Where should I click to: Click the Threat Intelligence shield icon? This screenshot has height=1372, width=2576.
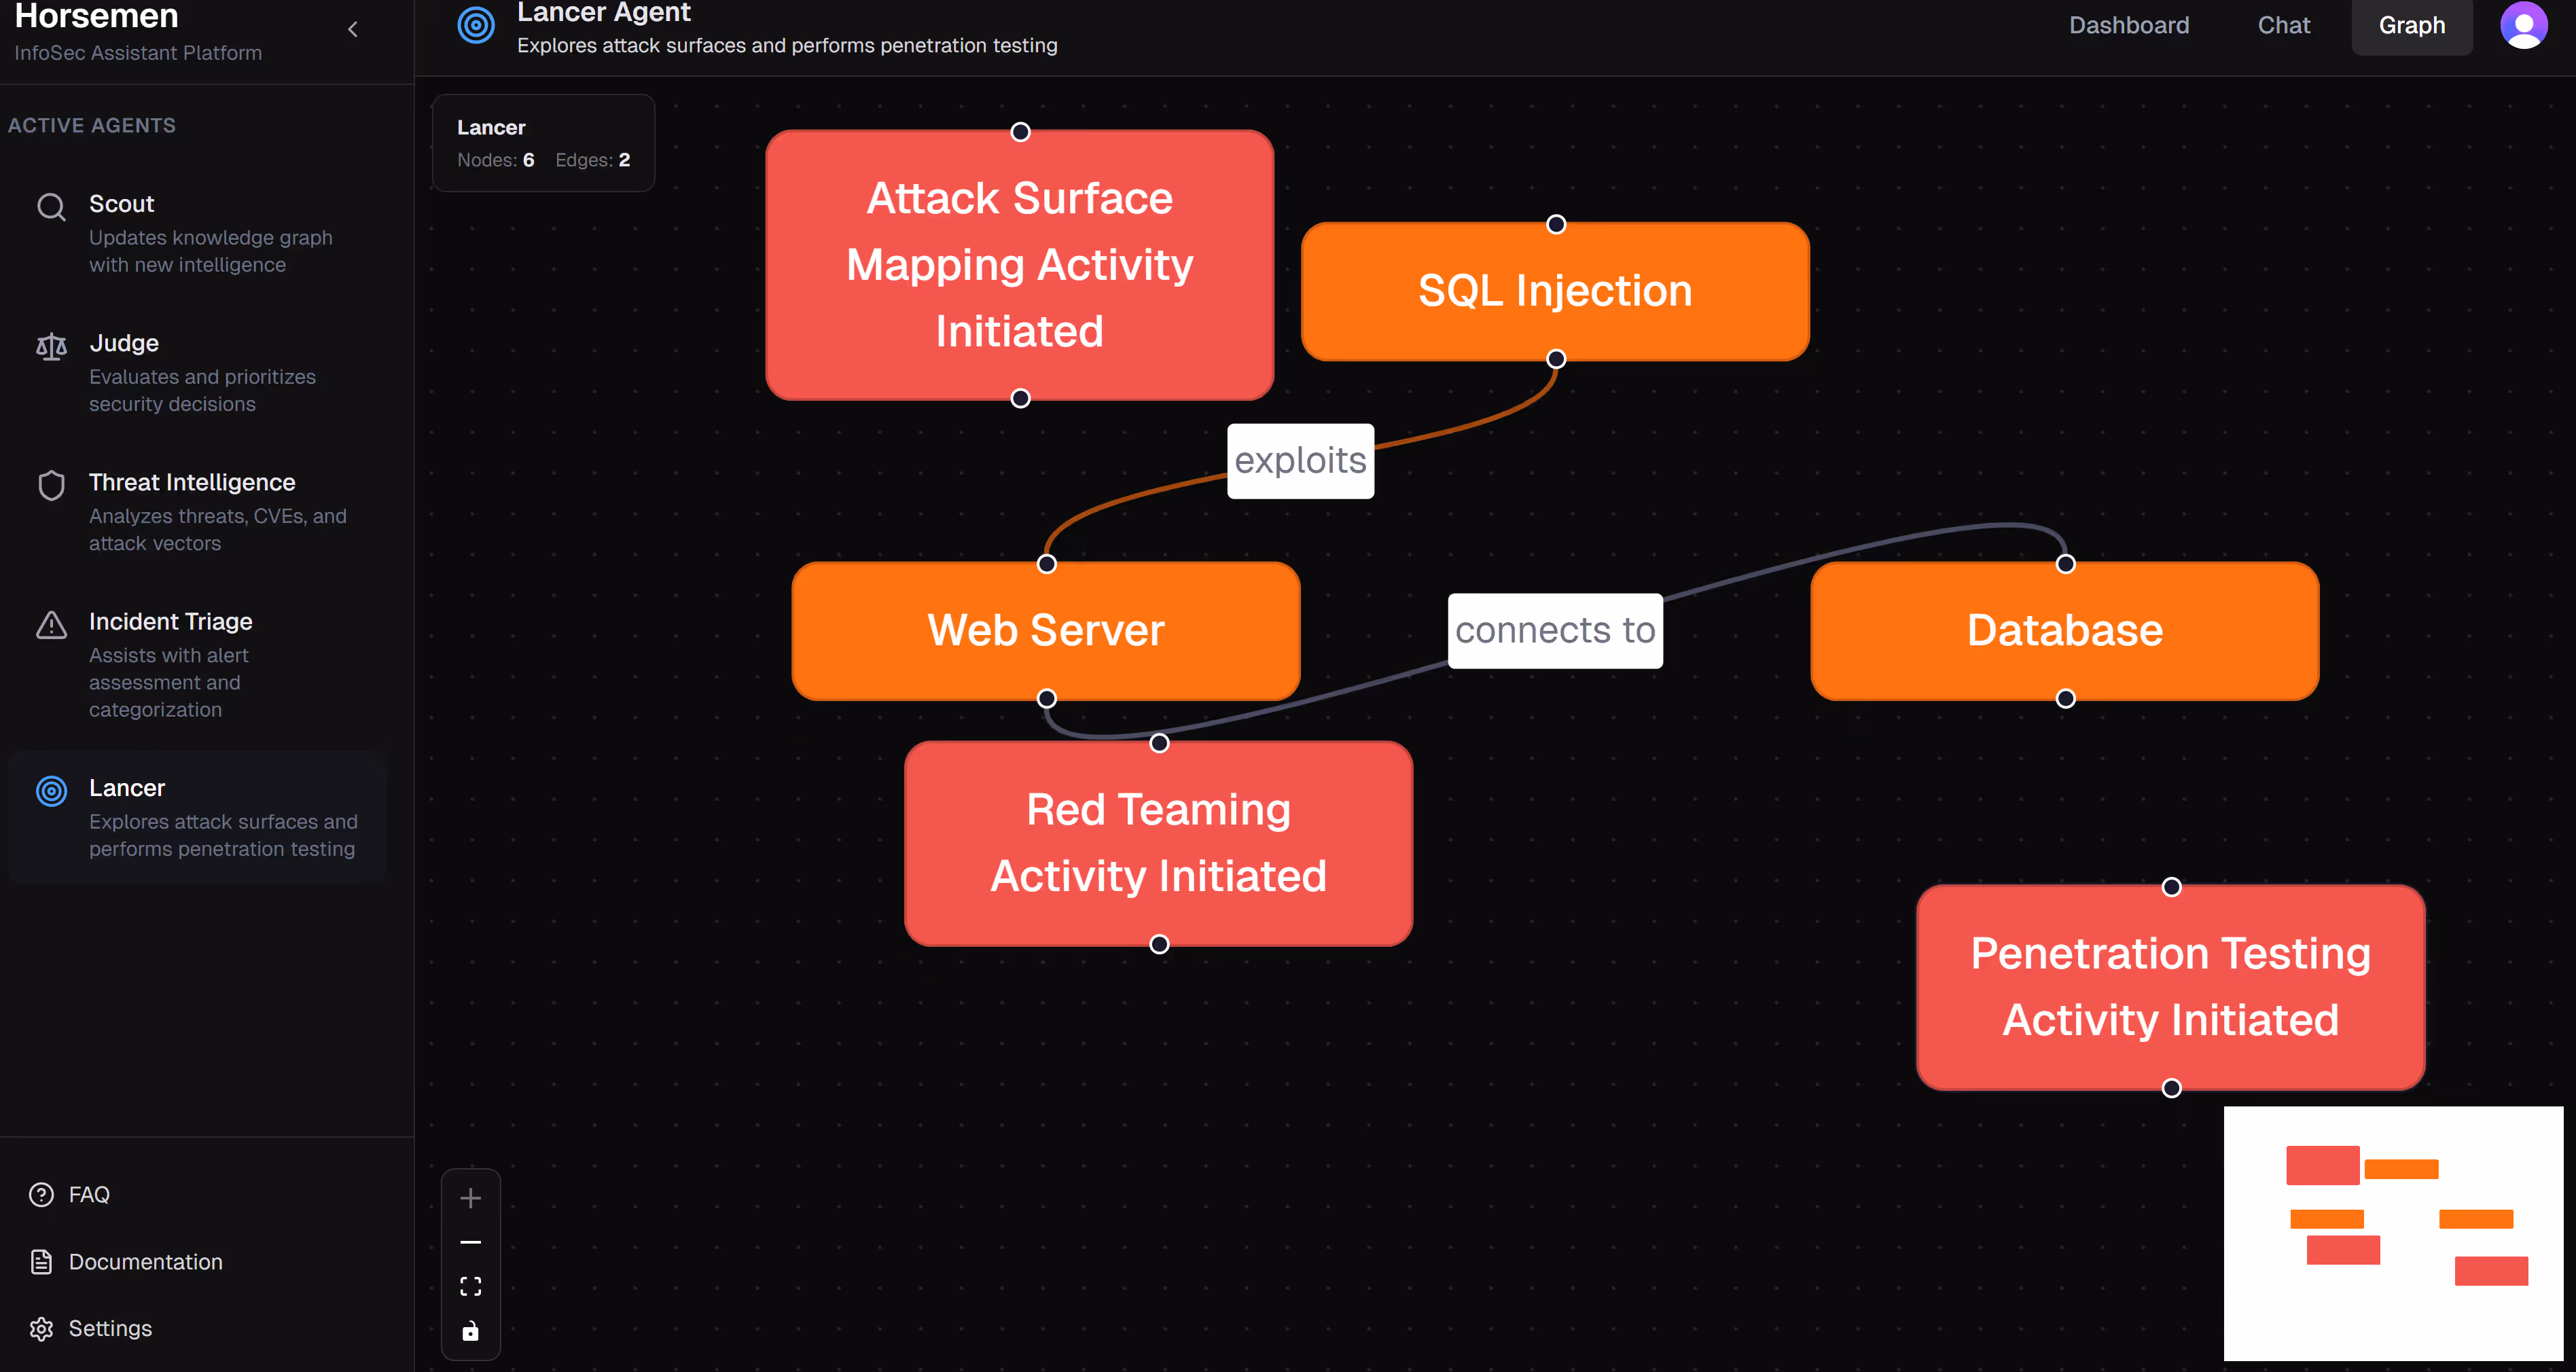51,485
